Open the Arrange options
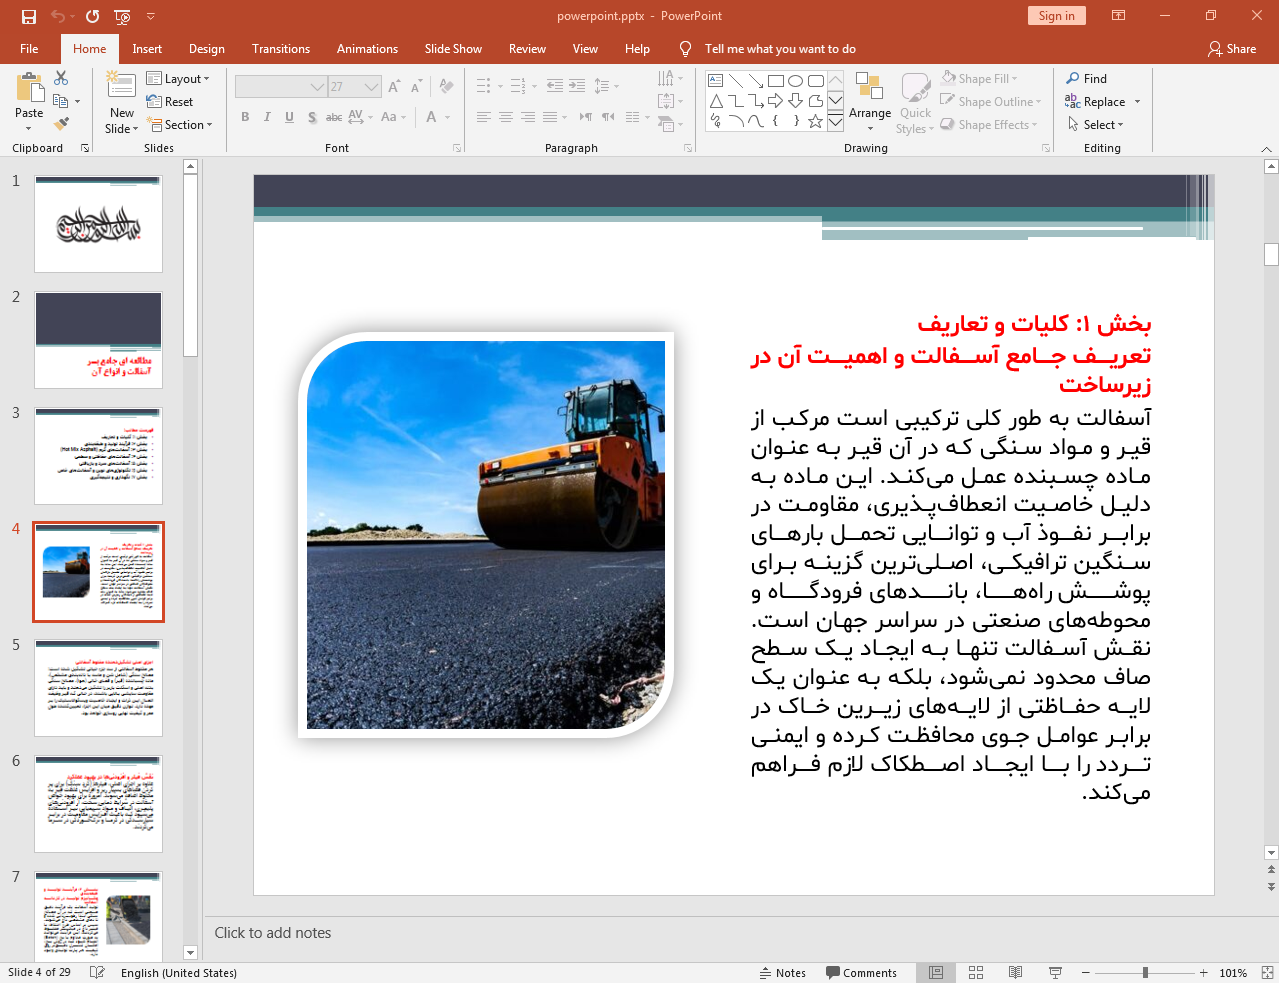Viewport: 1279px width, 983px height. (x=870, y=101)
